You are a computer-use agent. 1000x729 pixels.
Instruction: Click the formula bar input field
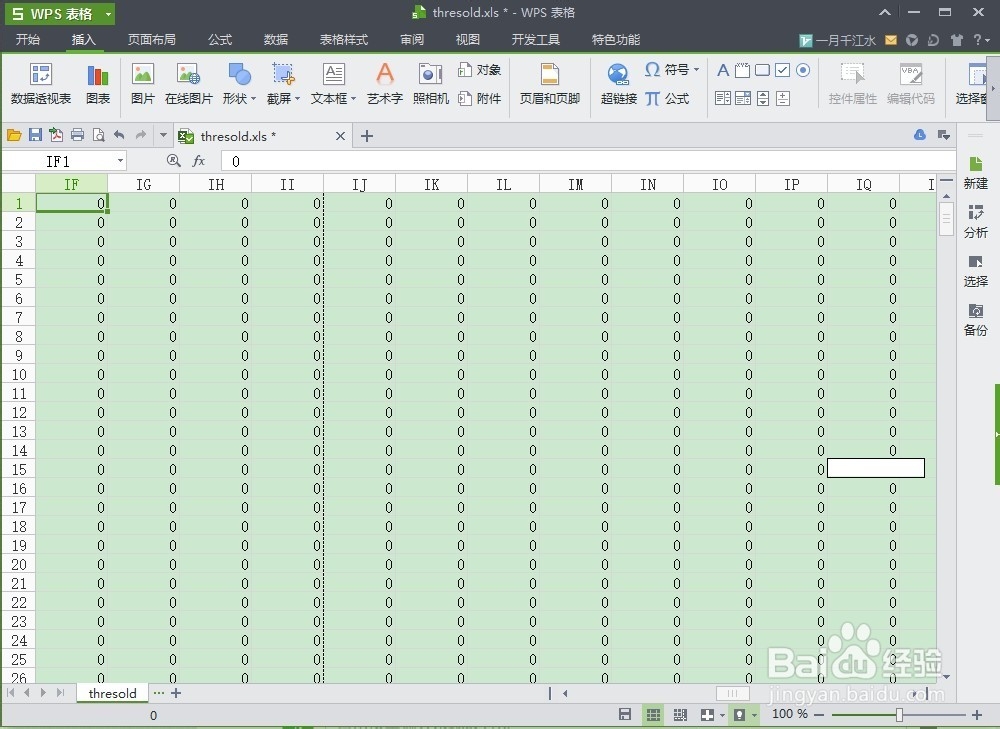[x=587, y=161]
